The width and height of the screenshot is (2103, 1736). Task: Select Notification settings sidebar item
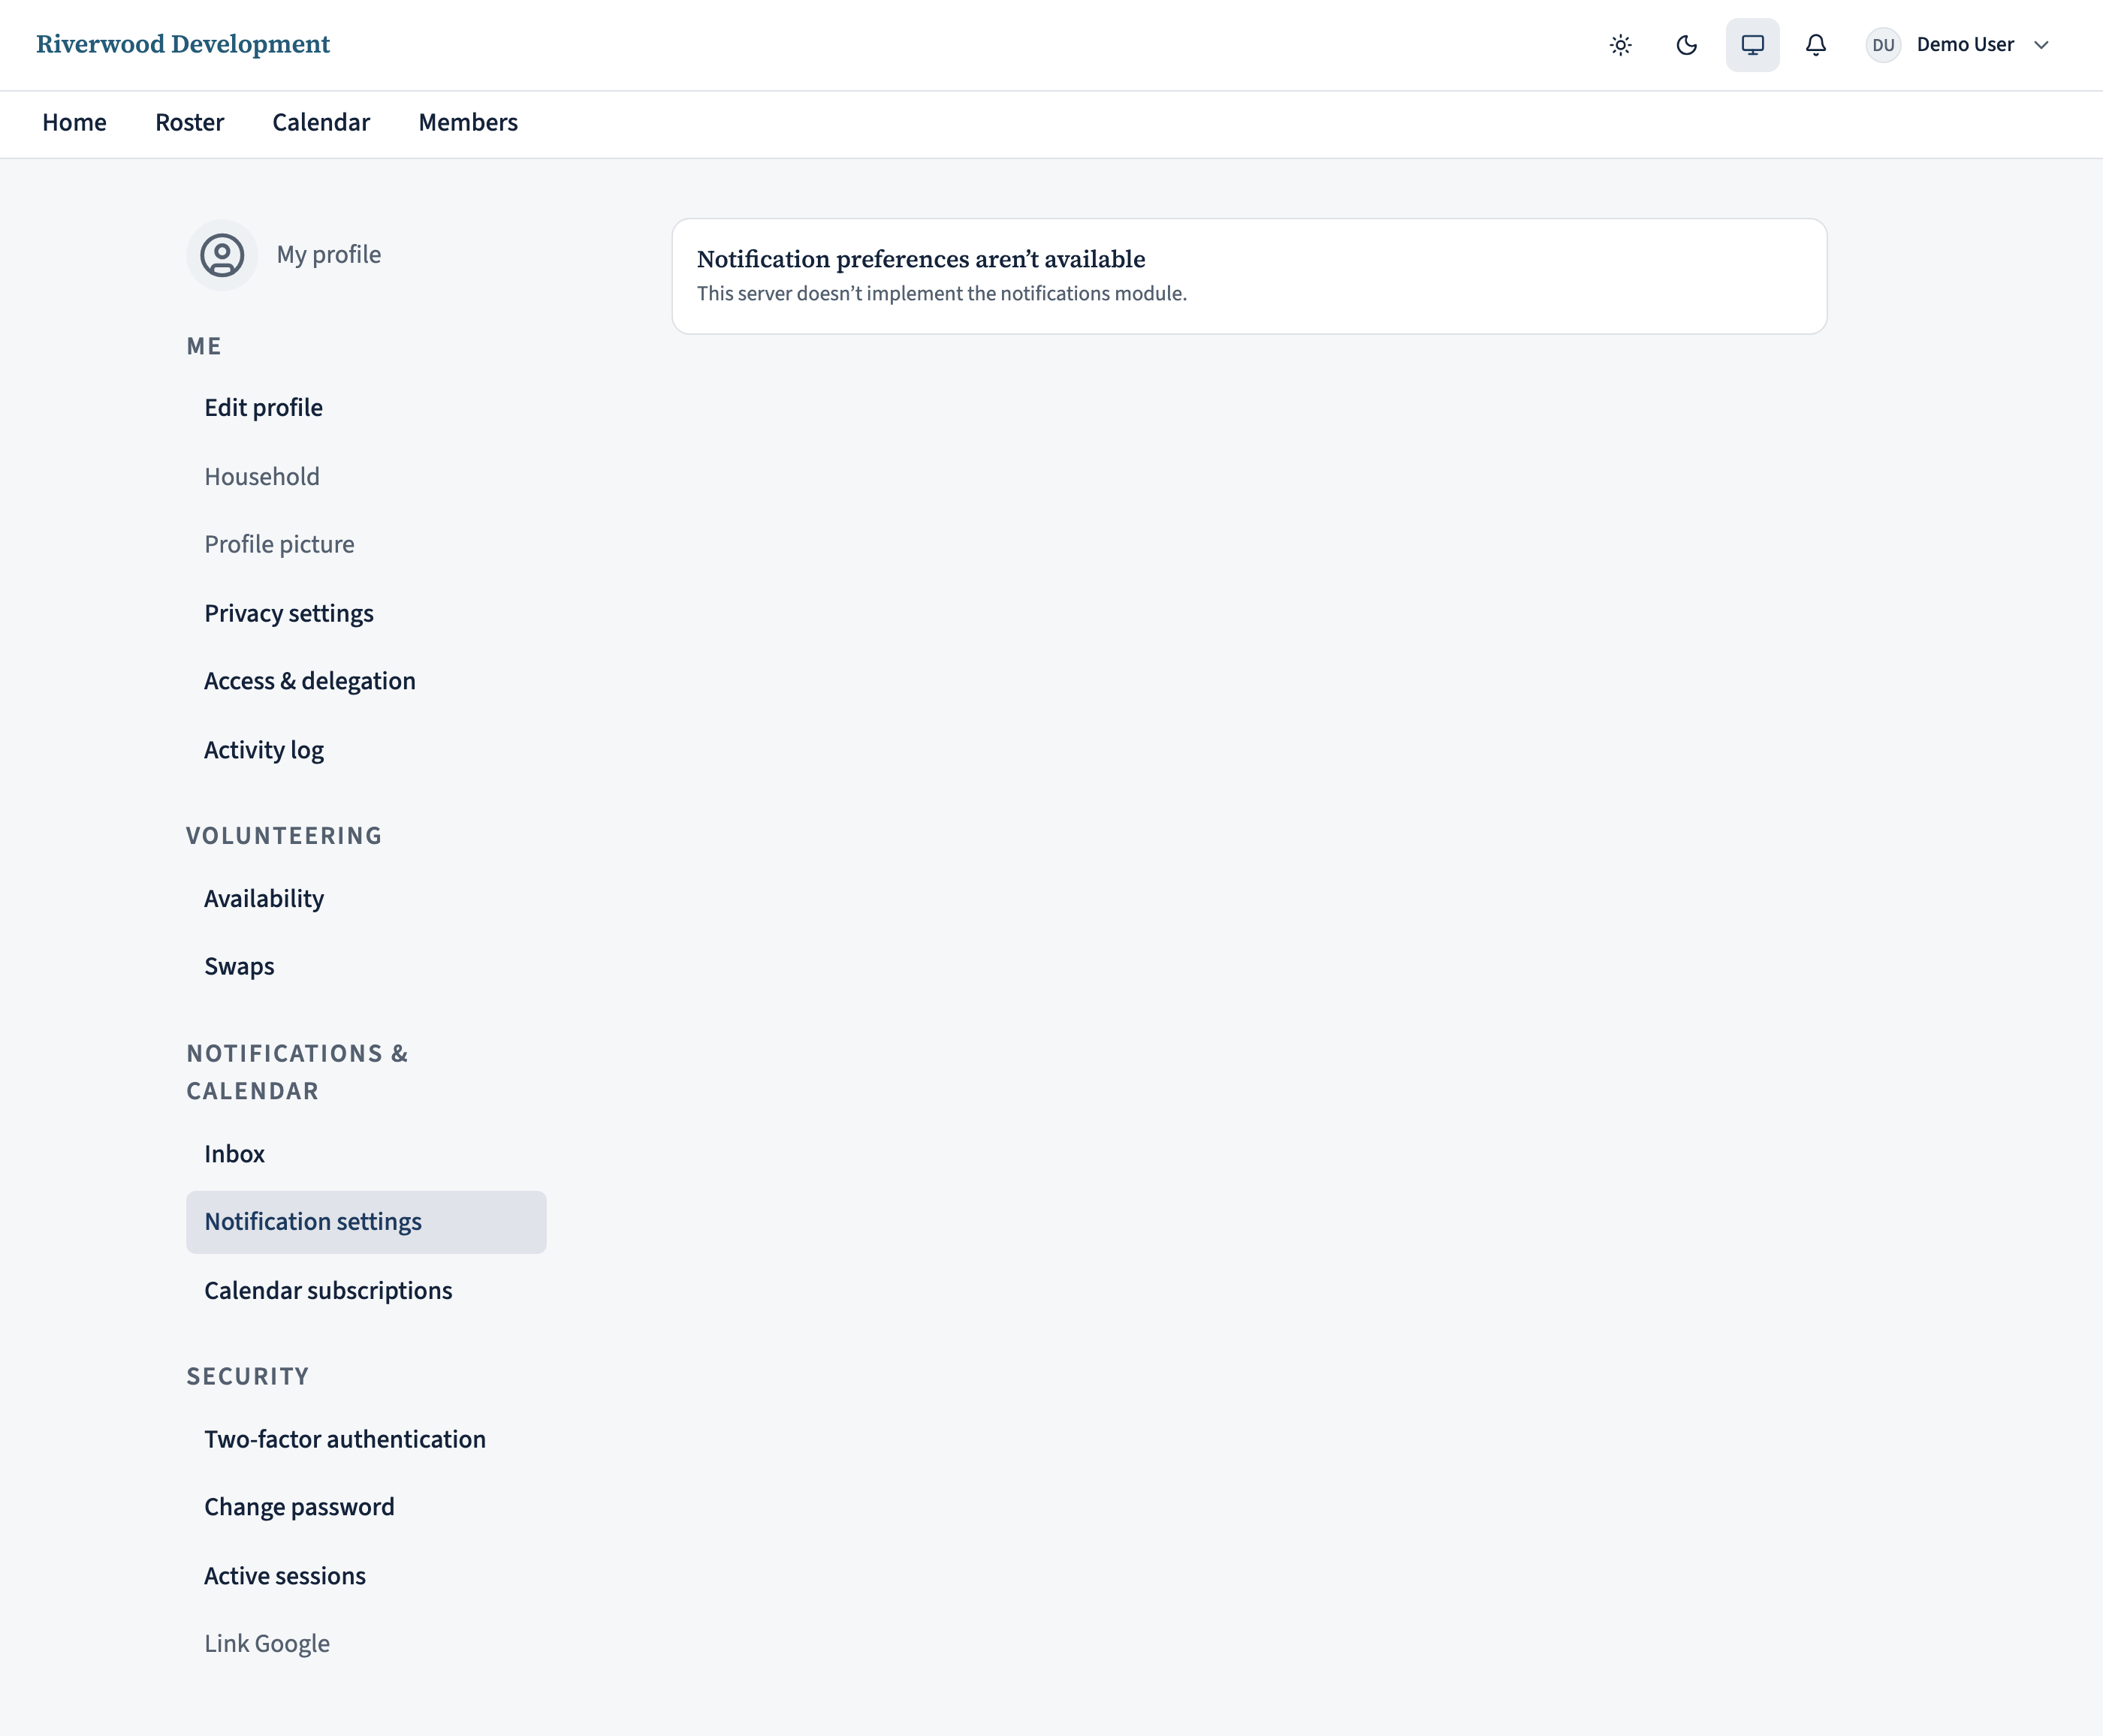click(x=366, y=1222)
